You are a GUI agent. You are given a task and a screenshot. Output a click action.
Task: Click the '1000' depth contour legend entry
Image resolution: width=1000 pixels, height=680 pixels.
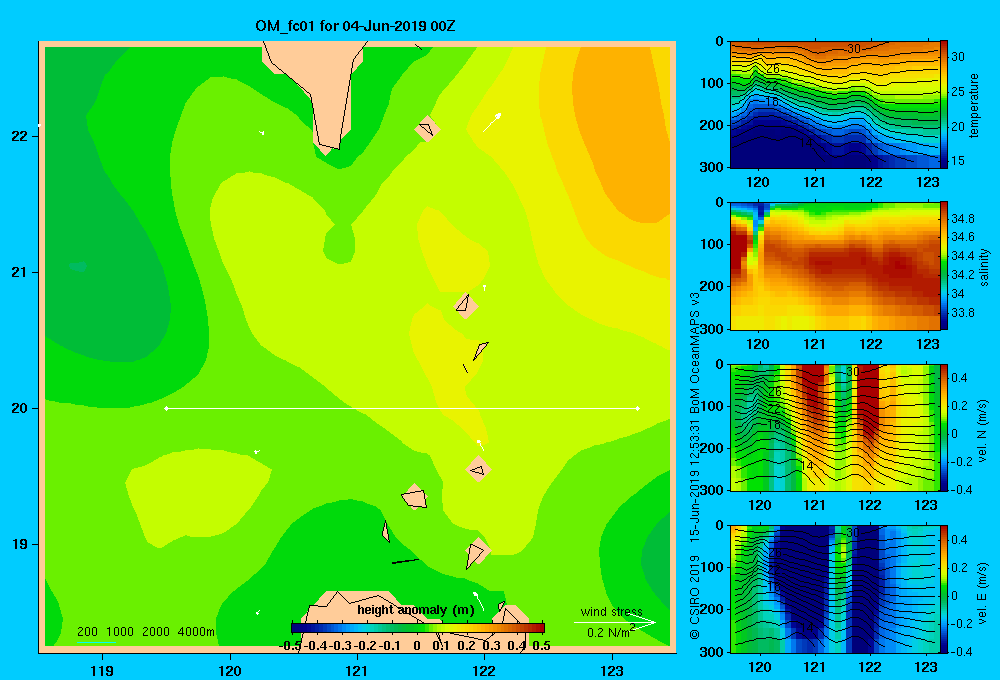point(120,632)
